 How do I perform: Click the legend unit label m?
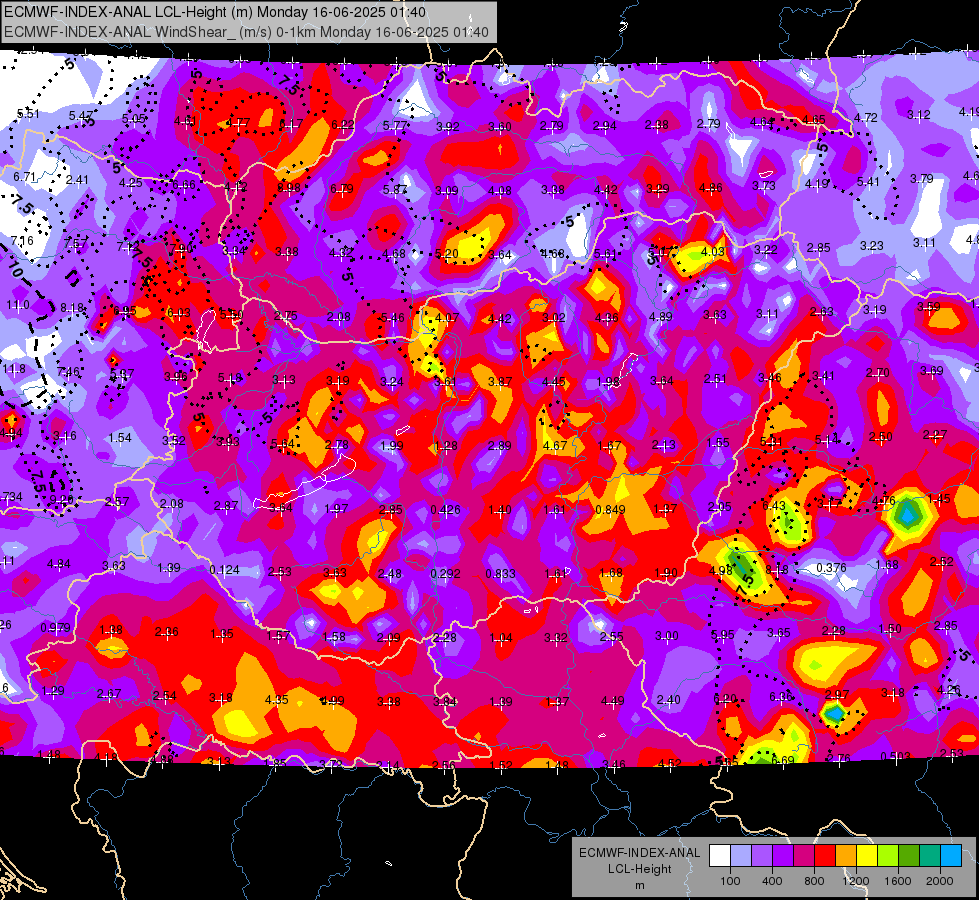pos(639,886)
